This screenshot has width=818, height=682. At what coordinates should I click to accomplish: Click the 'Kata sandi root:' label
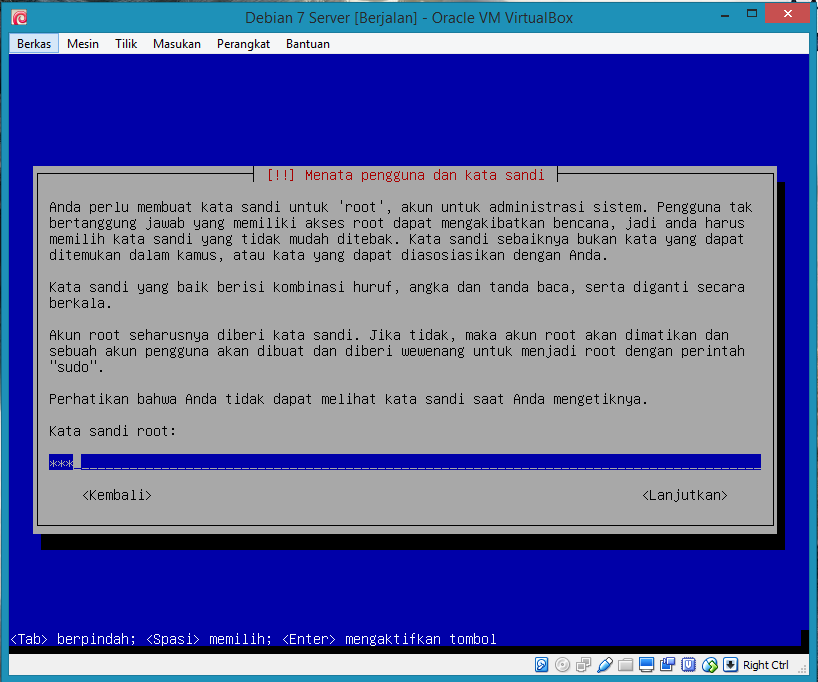tap(113, 431)
